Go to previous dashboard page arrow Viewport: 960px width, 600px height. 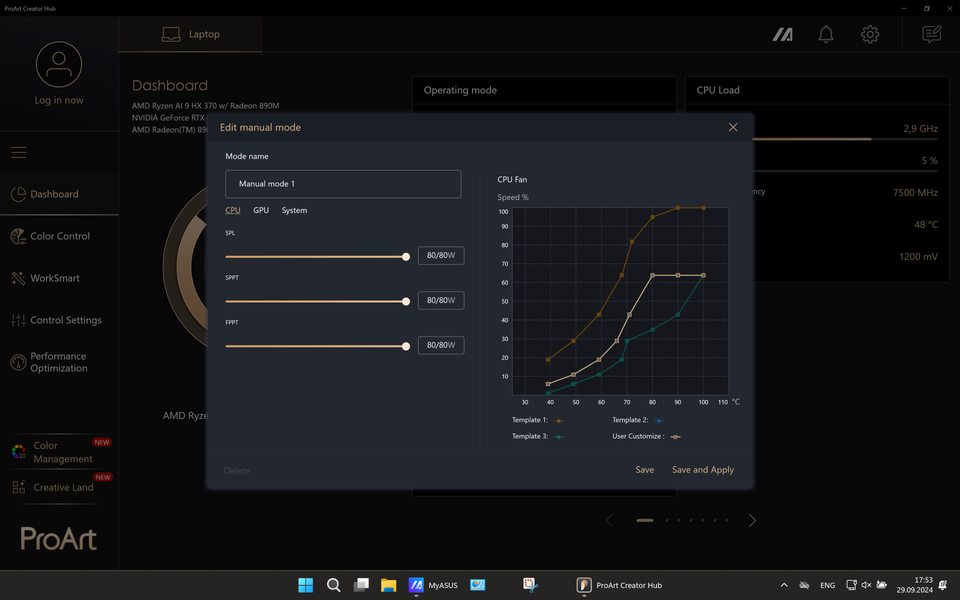[x=609, y=520]
